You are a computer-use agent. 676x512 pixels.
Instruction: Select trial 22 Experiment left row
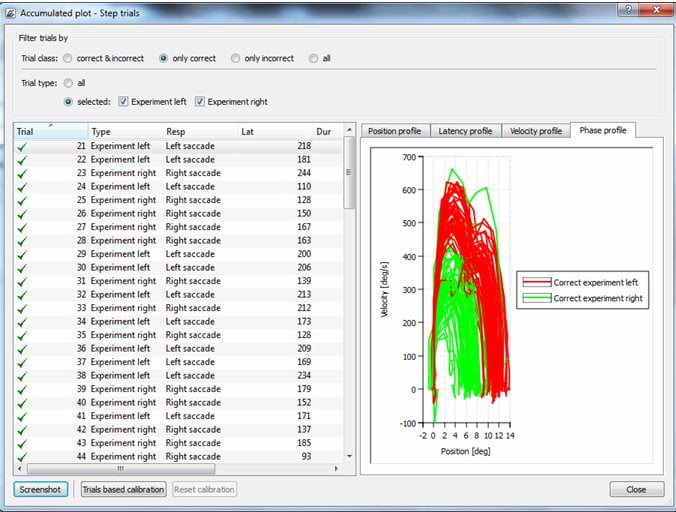point(179,160)
